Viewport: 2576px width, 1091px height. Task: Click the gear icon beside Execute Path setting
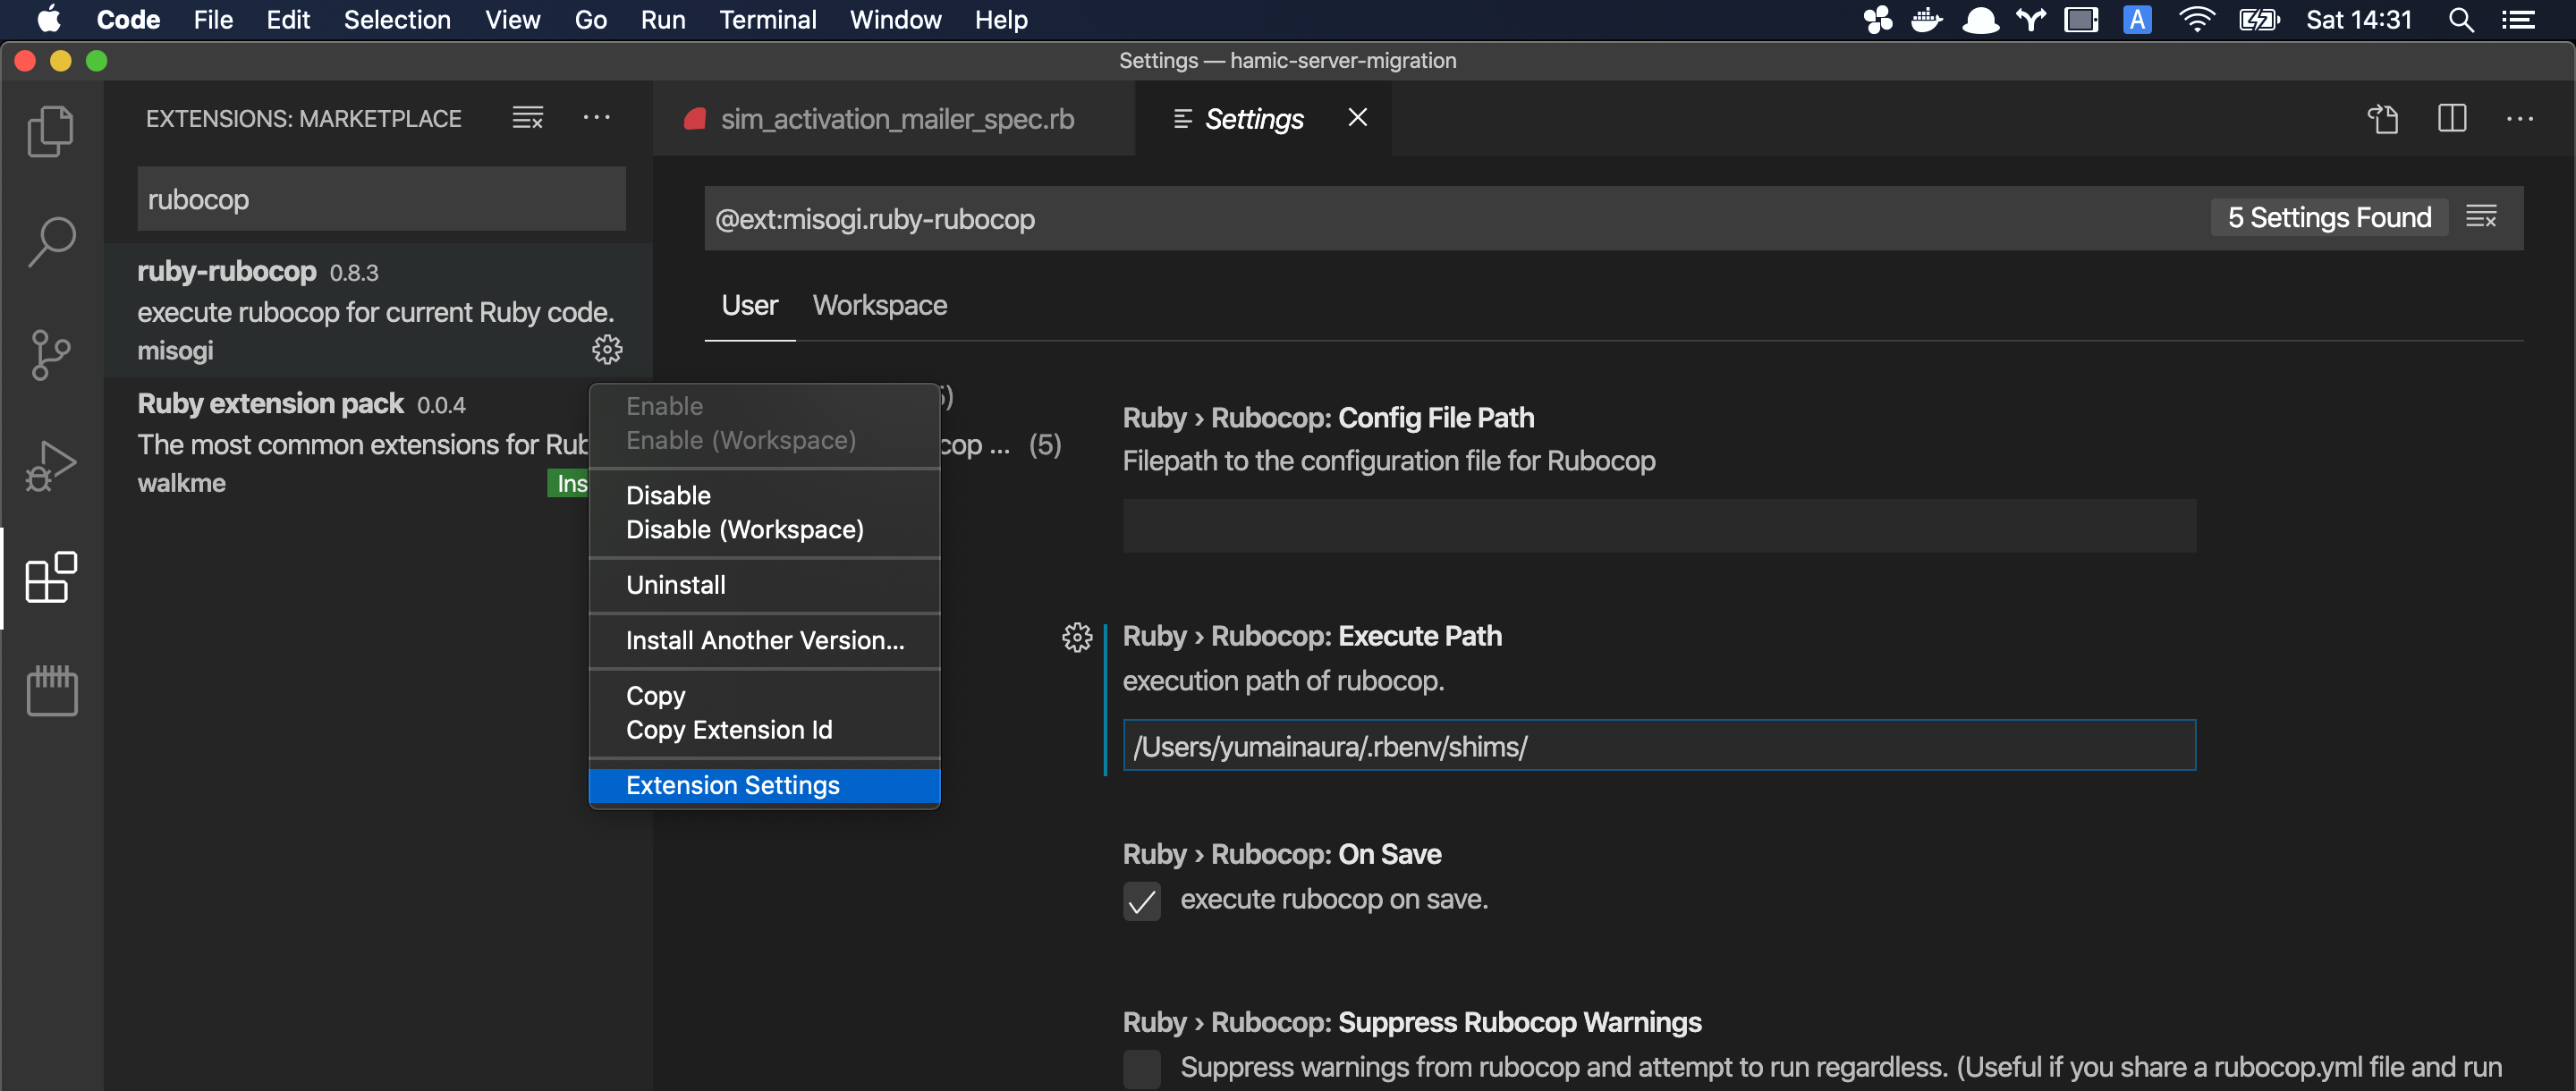coord(1077,637)
